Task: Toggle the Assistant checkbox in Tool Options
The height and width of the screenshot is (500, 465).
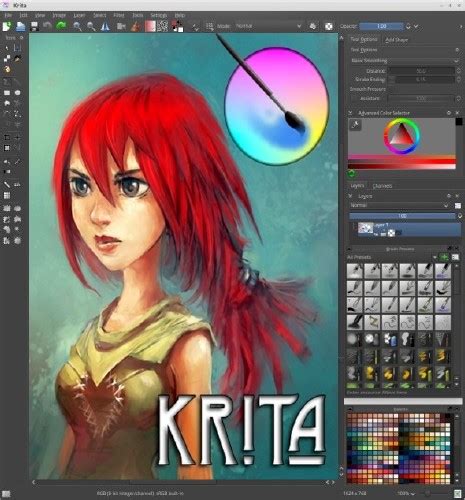Action: [353, 99]
